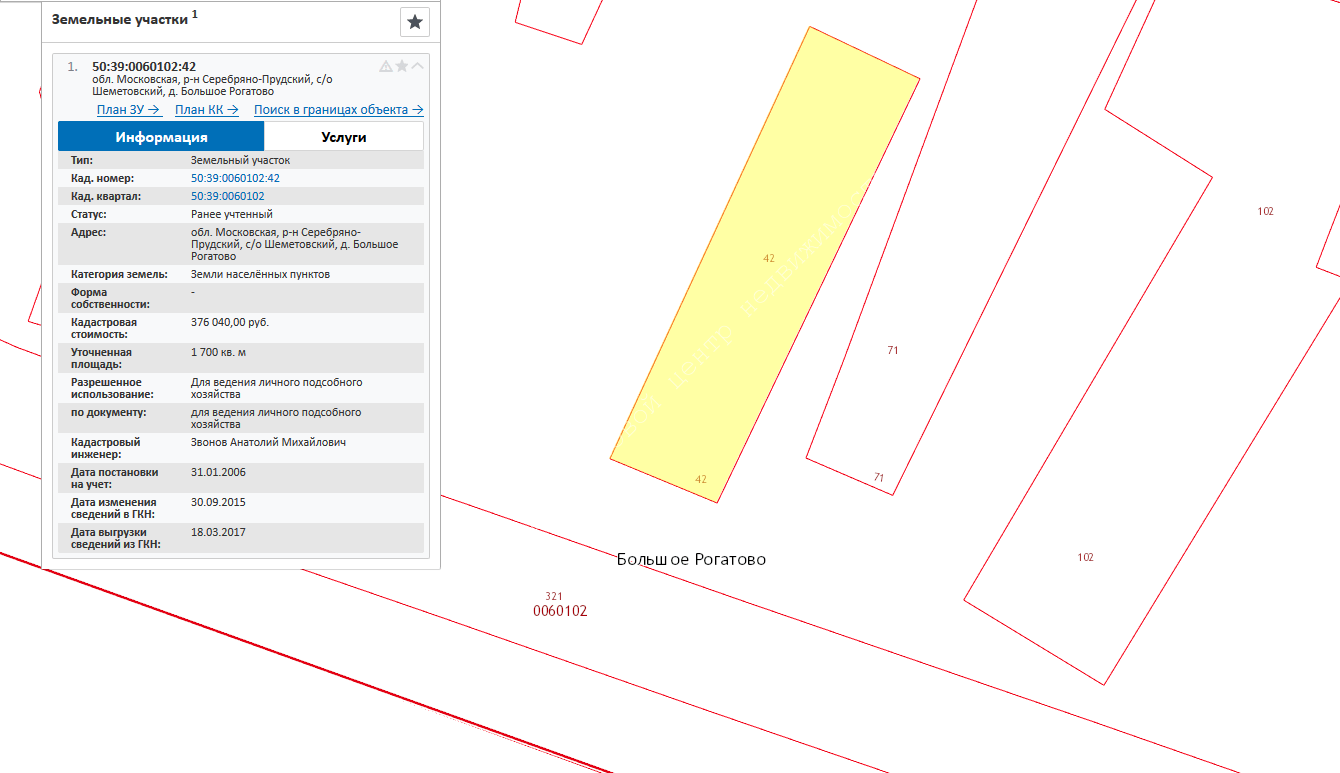Click the export date 18.03.2017
This screenshot has height=773, width=1340.
pyautogui.click(x=218, y=532)
